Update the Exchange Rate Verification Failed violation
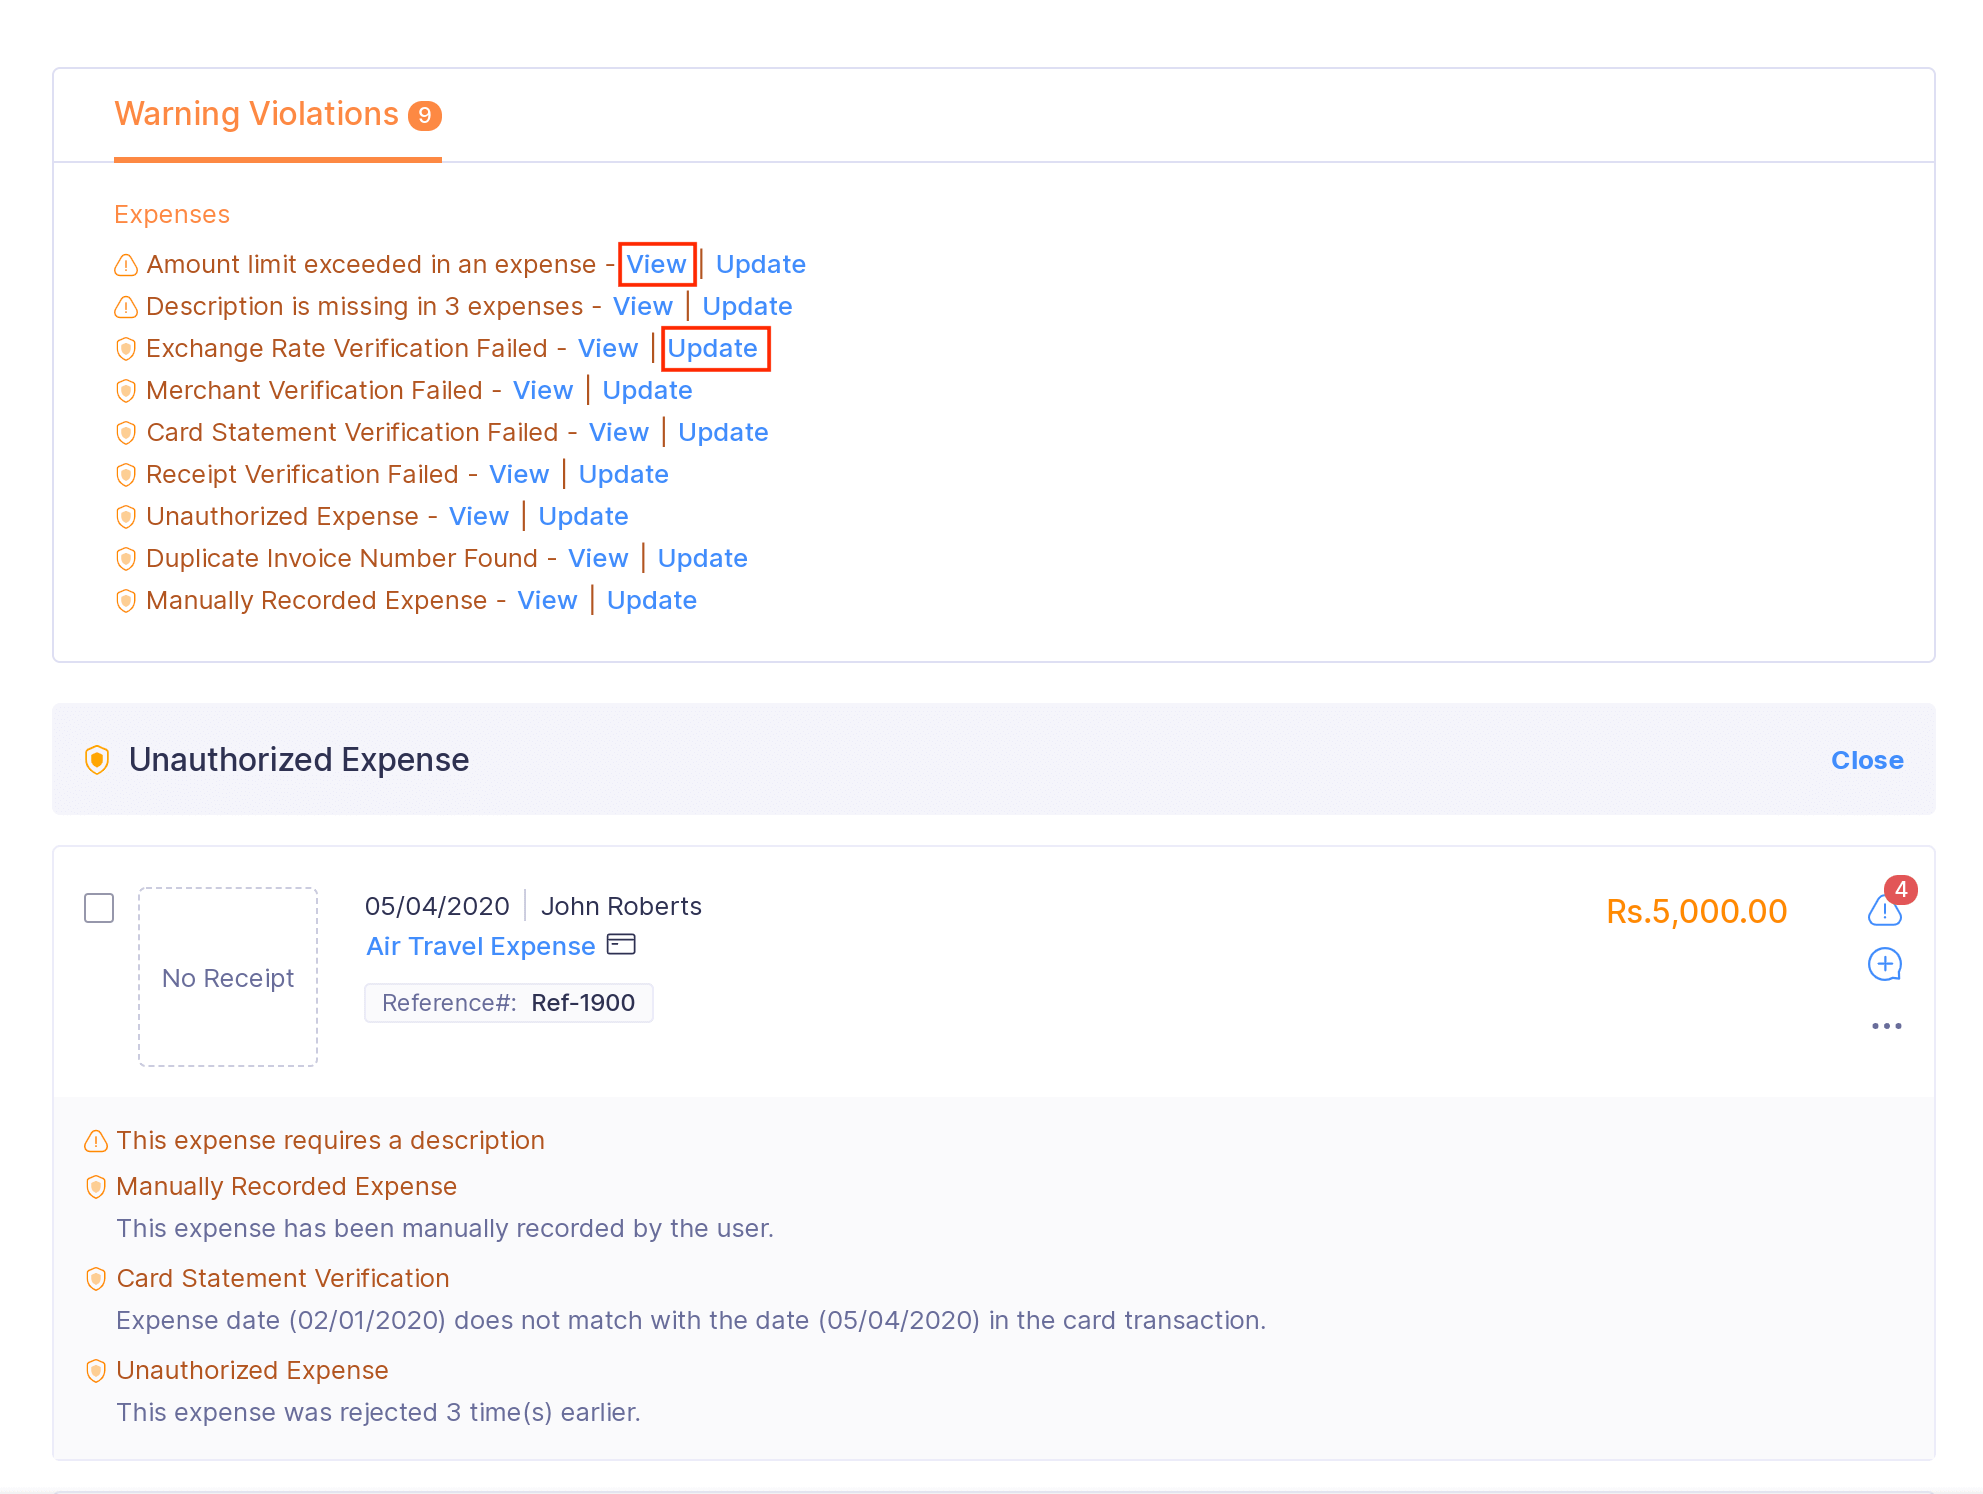1983x1494 pixels. [x=713, y=349]
